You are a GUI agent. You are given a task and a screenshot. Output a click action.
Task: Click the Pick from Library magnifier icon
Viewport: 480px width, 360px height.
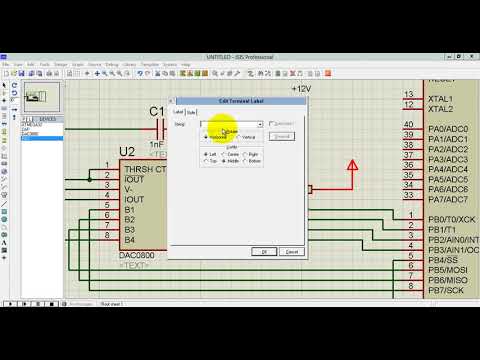click(215, 73)
